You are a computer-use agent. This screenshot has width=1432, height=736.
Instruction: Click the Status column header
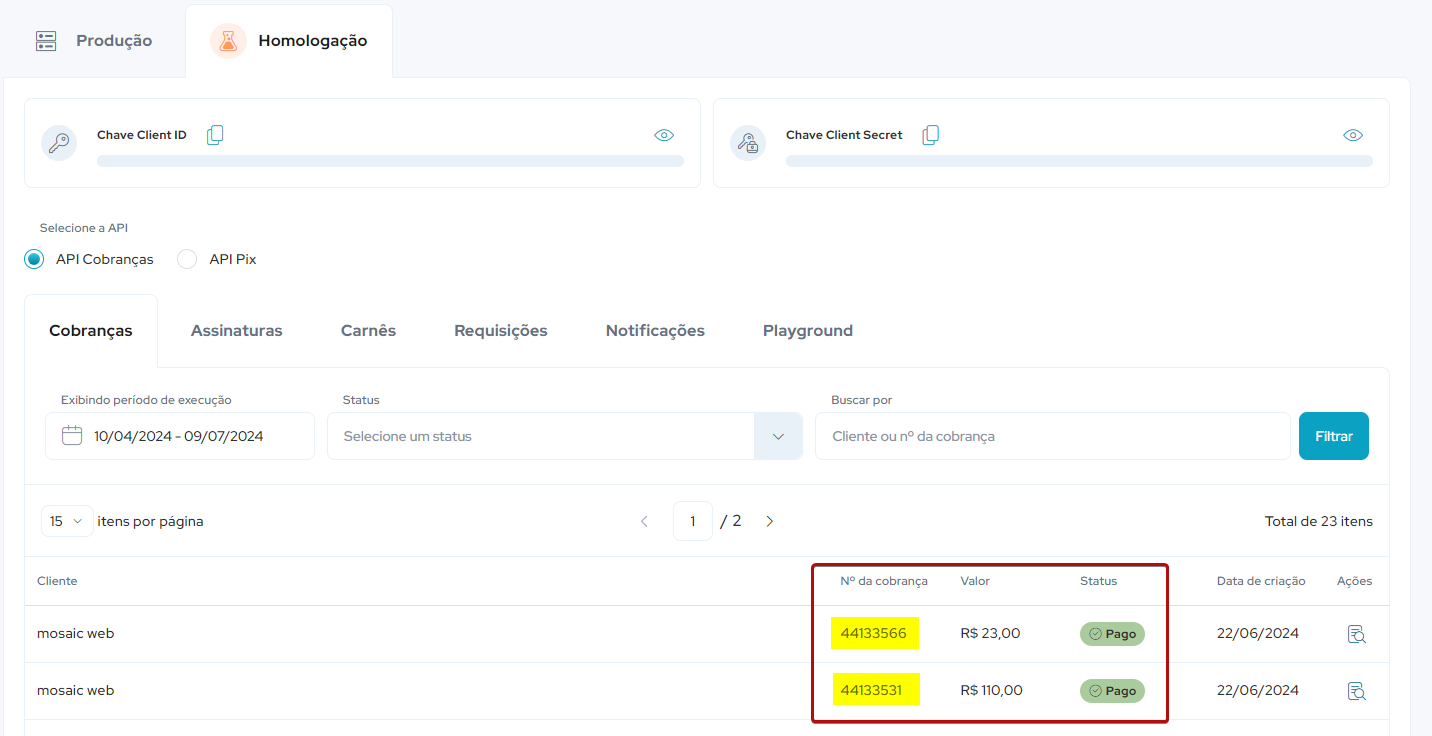tap(1098, 581)
